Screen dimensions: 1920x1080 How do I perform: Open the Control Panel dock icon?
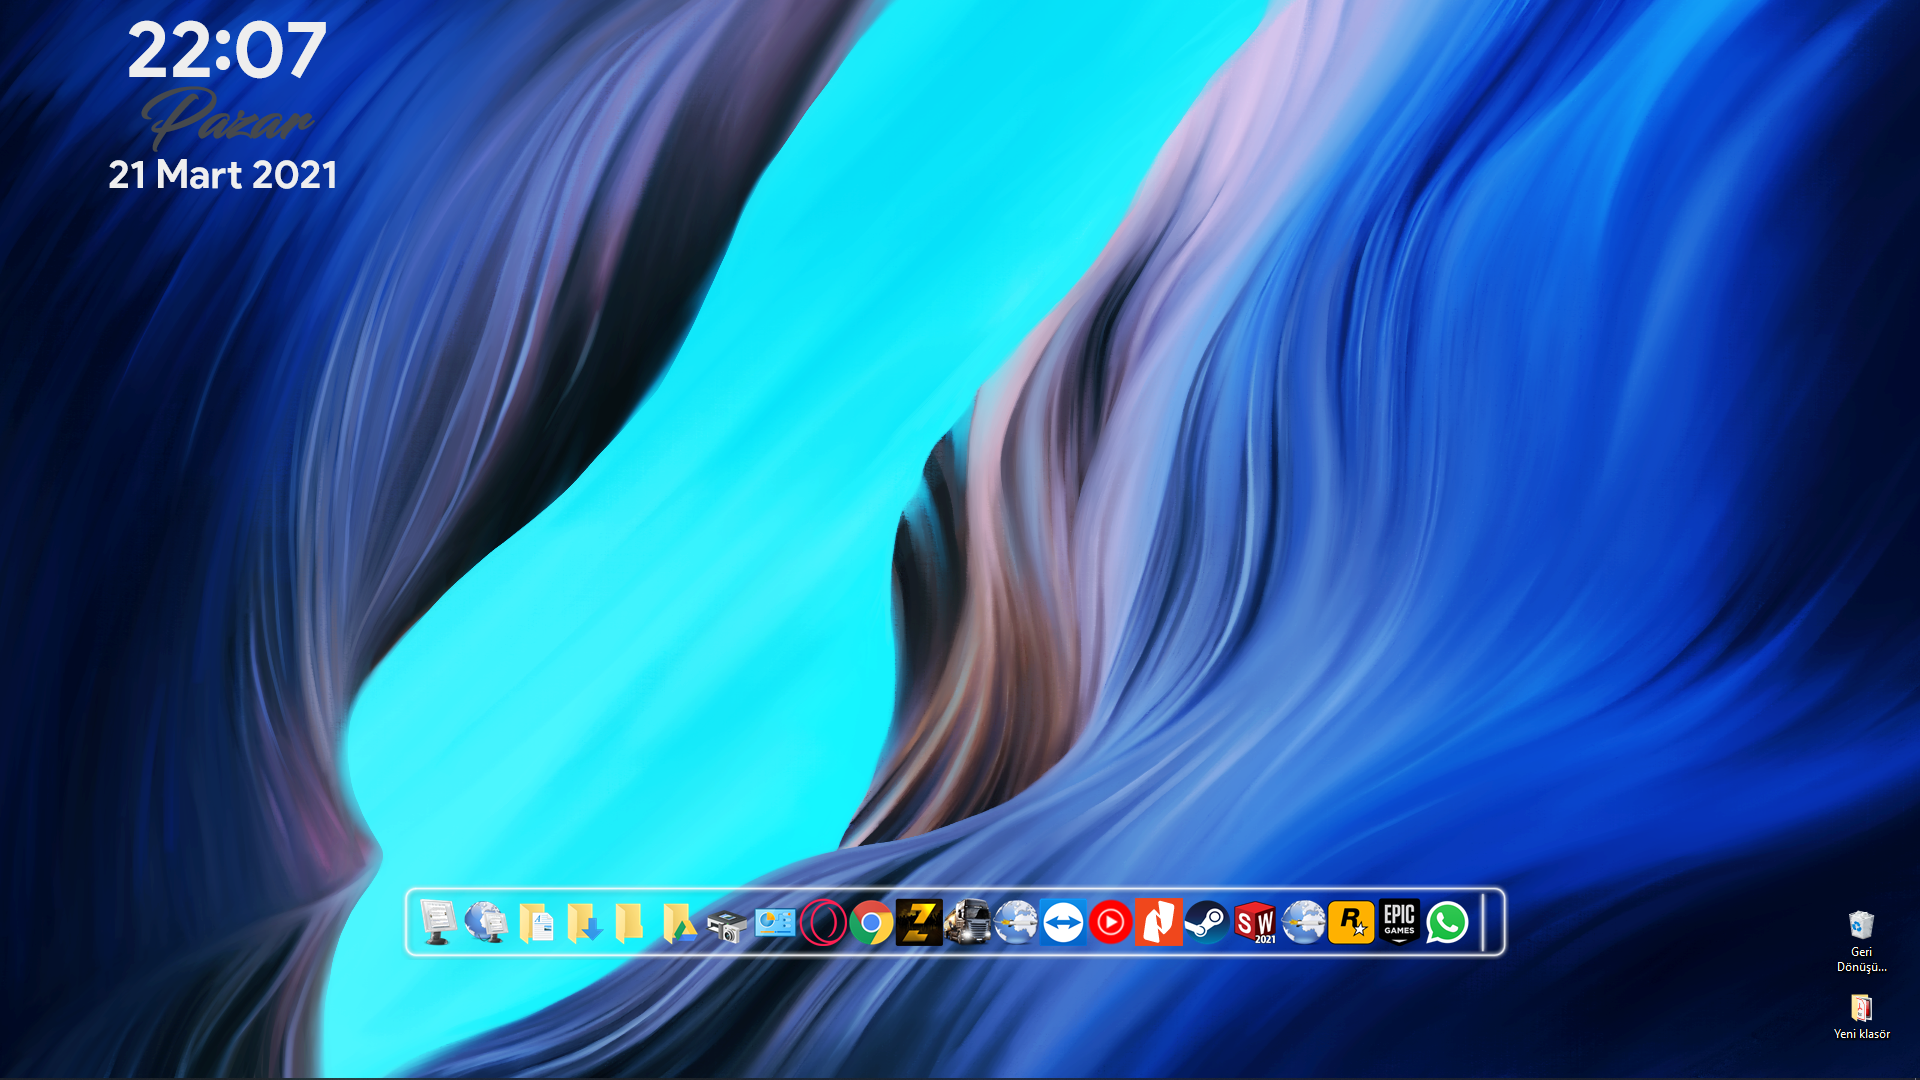tap(775, 922)
